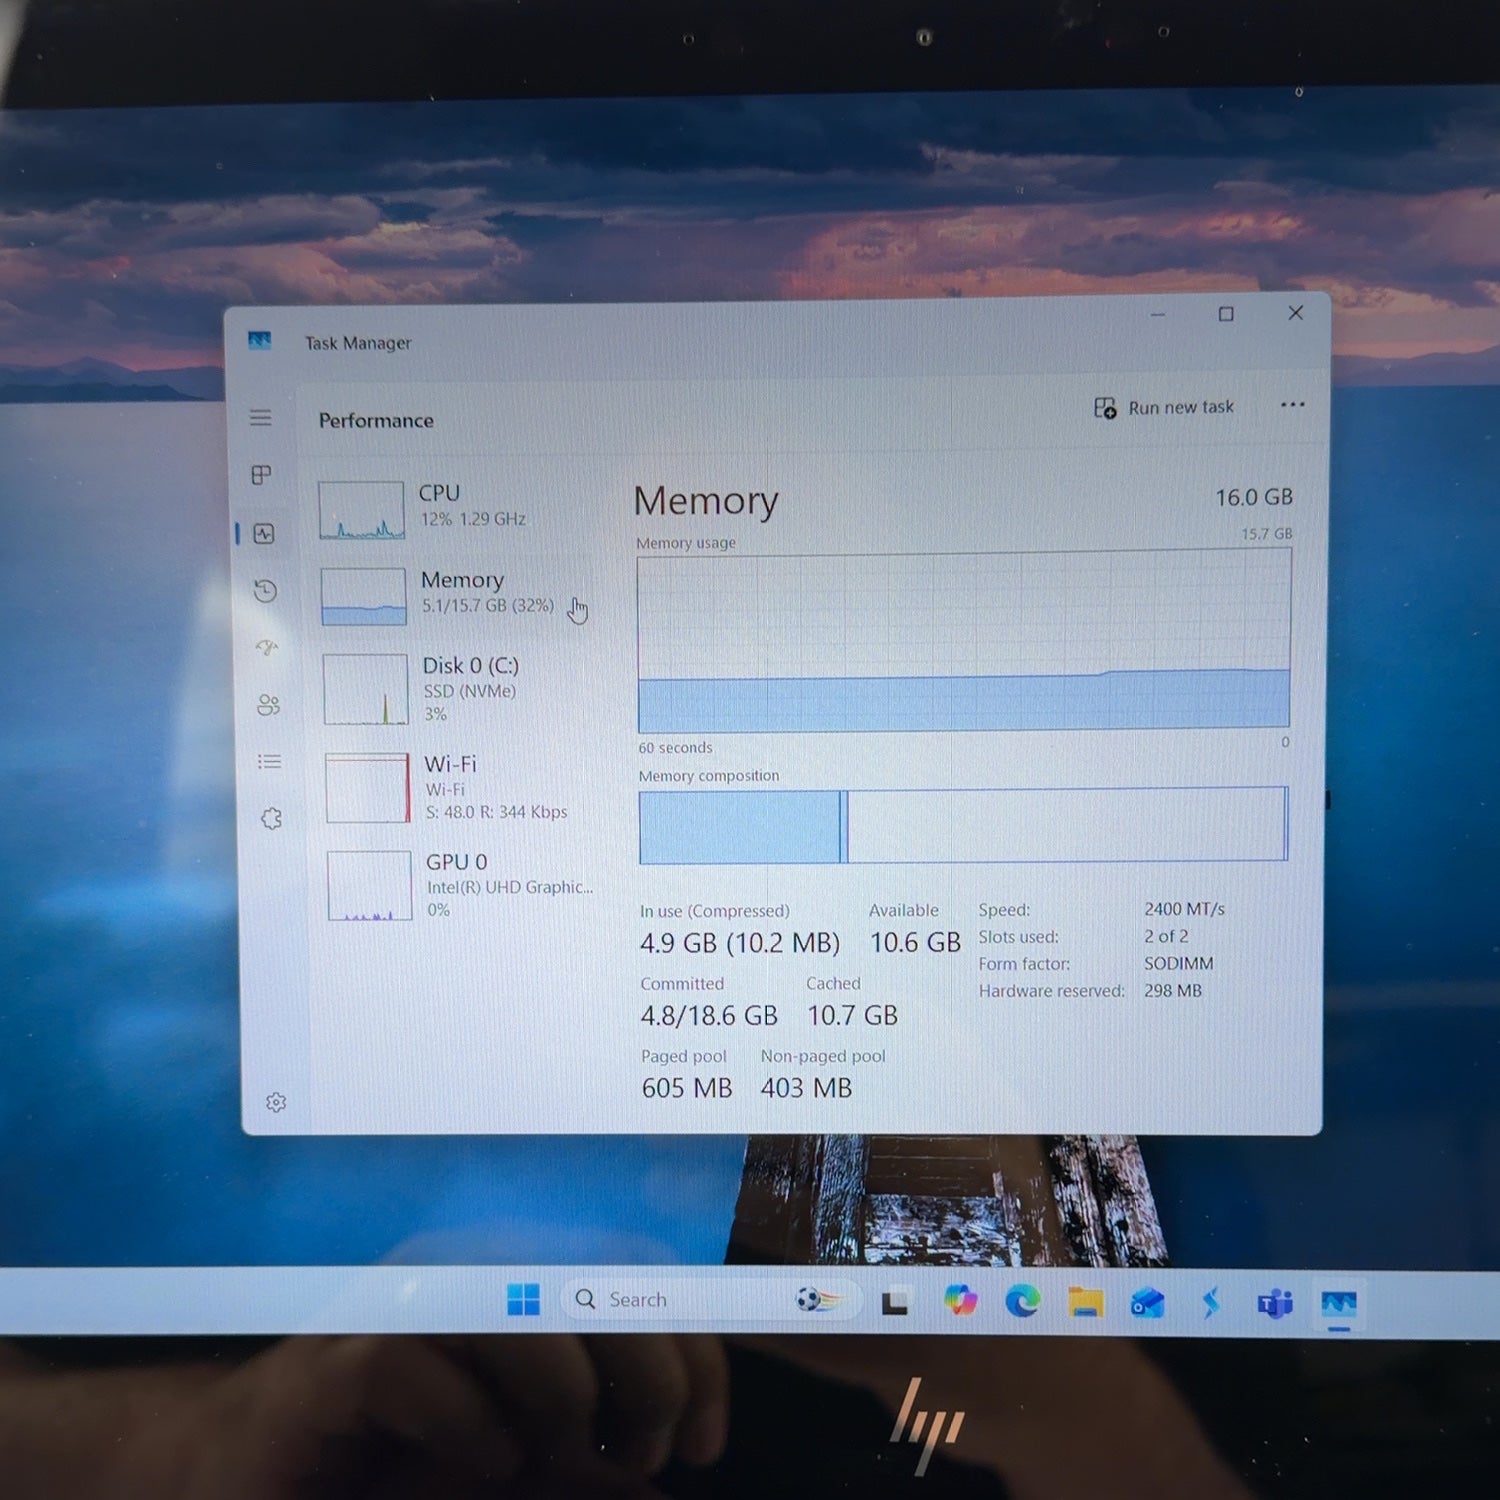Select CPU performance item
Screen dimensions: 1500x1500
tap(455, 508)
